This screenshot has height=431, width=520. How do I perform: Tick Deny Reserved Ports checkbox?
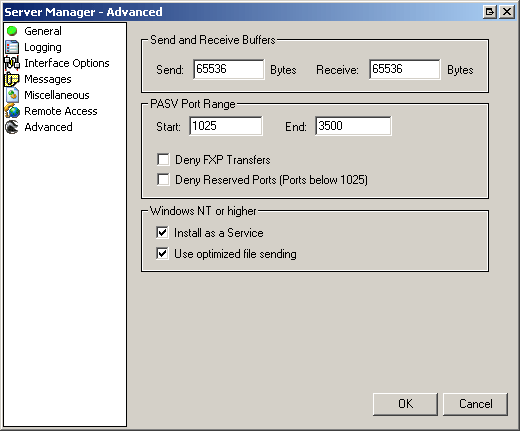(x=163, y=179)
